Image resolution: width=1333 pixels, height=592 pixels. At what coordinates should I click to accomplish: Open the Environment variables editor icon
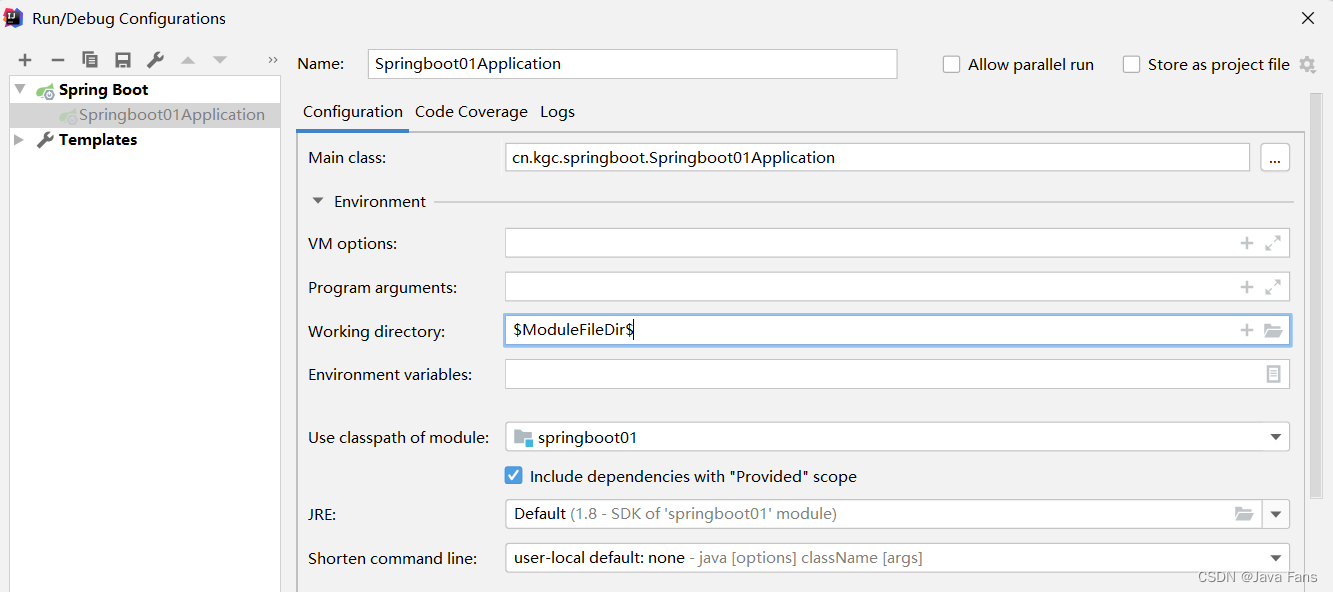click(x=1273, y=374)
